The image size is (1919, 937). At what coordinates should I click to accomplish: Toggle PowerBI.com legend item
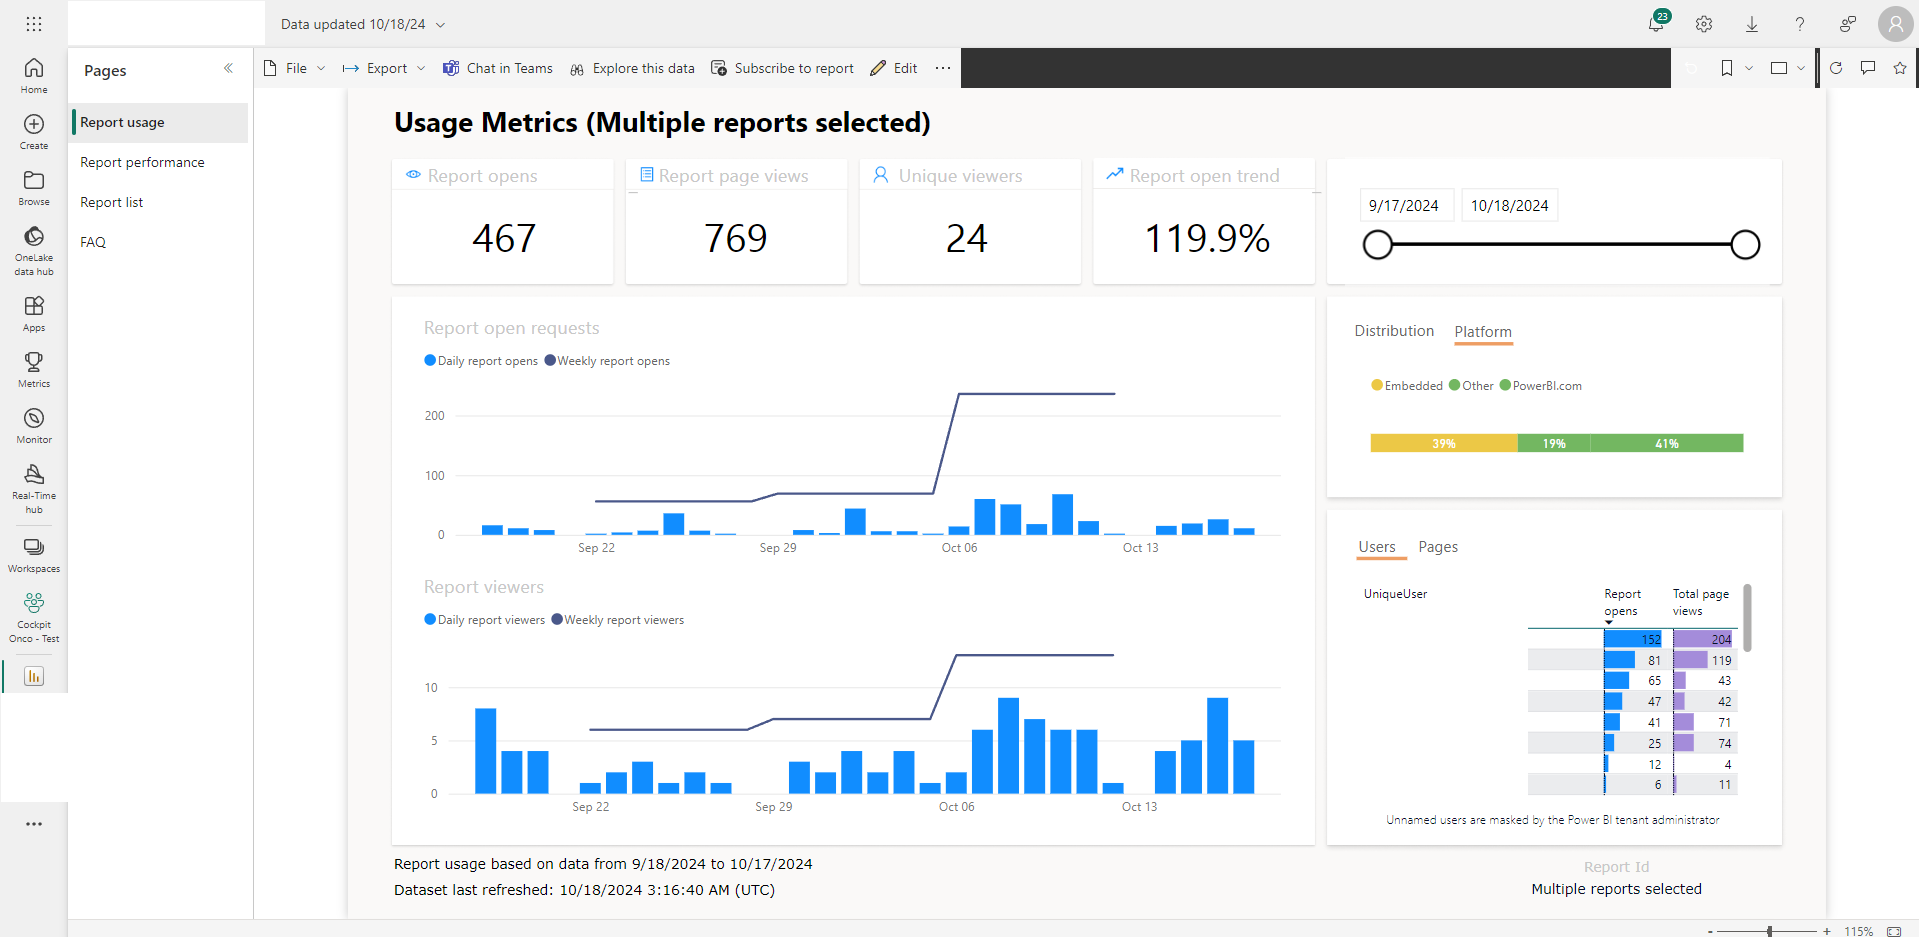coord(1541,386)
